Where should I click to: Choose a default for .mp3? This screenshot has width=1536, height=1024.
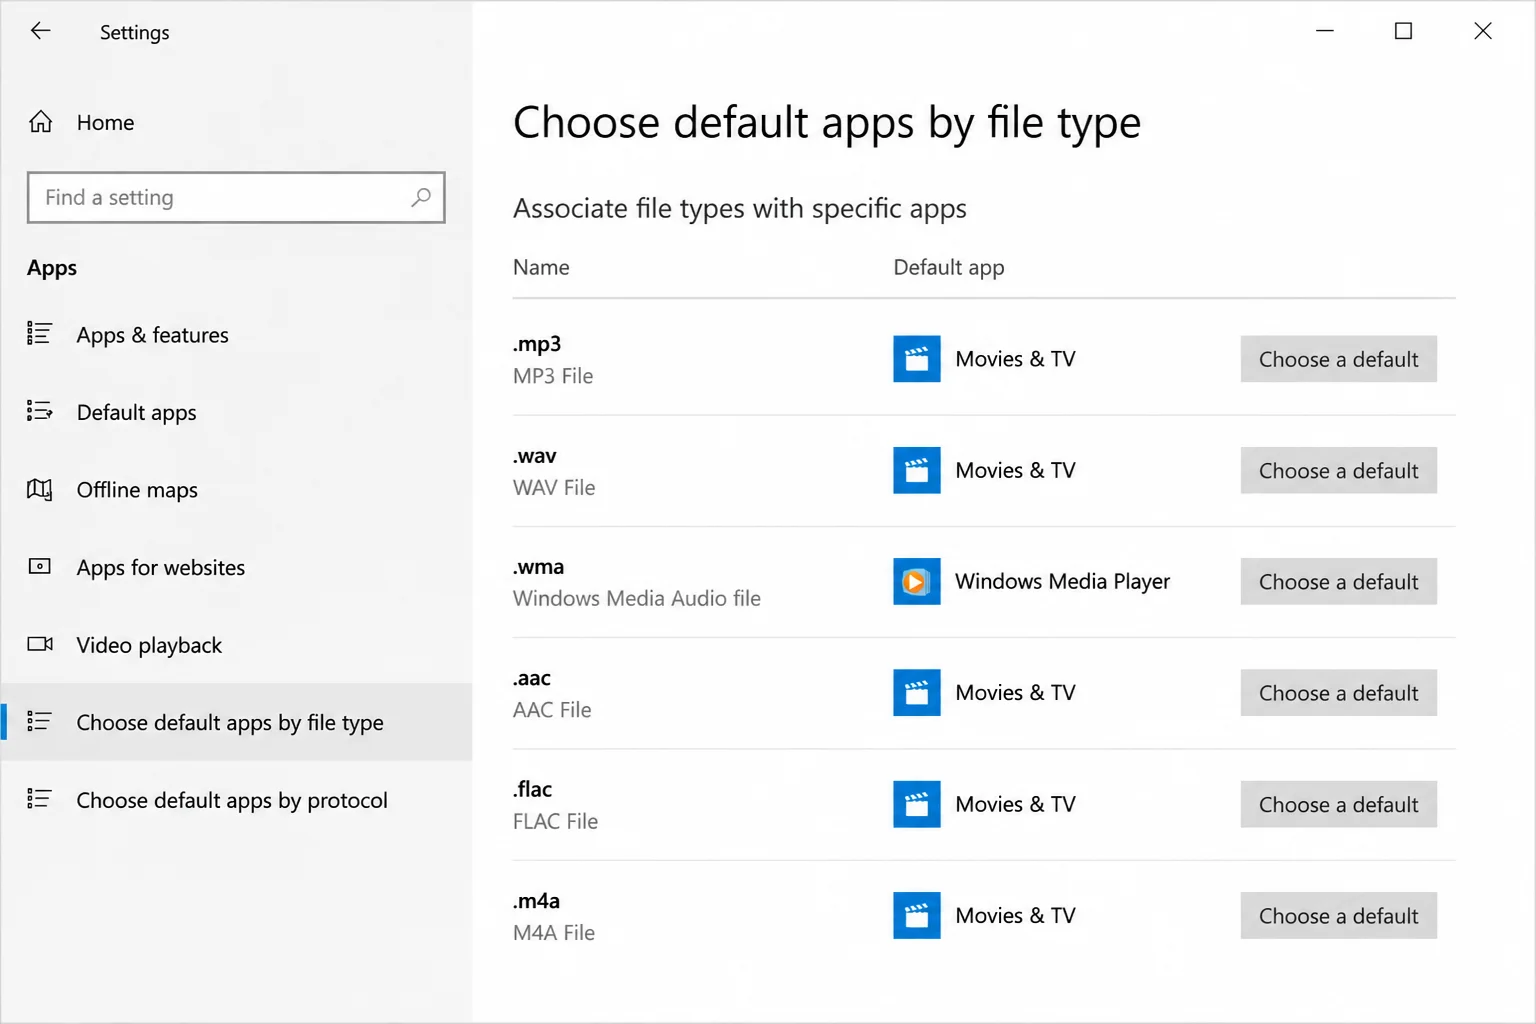tap(1338, 359)
